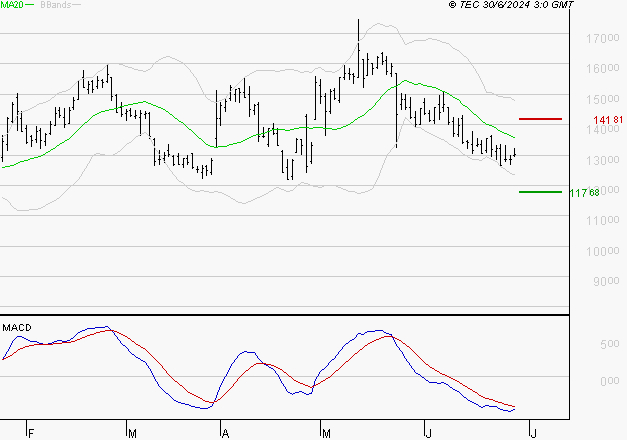Click the MA20 legend label
Viewport: 627px width, 440px height.
12,4
